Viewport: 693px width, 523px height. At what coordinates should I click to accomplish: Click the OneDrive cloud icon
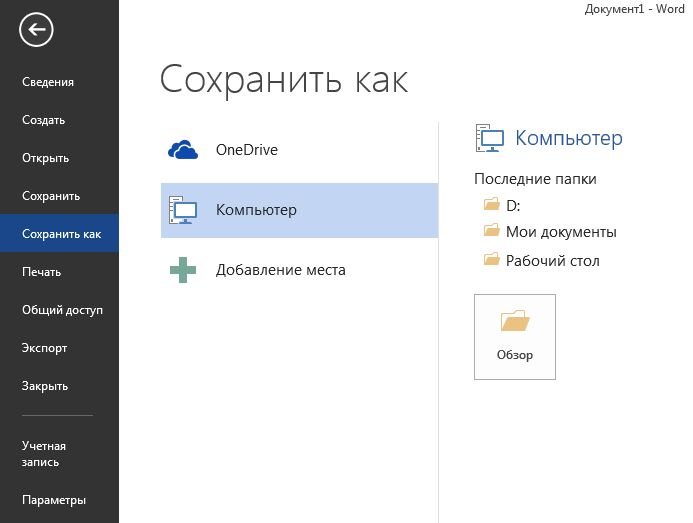click(x=184, y=151)
